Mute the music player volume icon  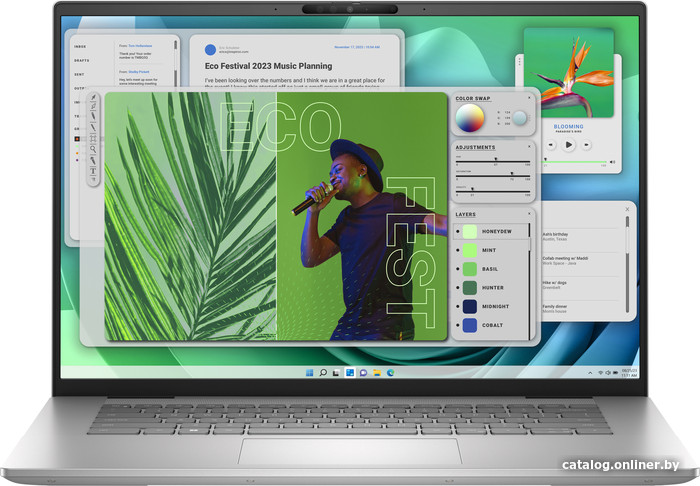[x=612, y=162]
